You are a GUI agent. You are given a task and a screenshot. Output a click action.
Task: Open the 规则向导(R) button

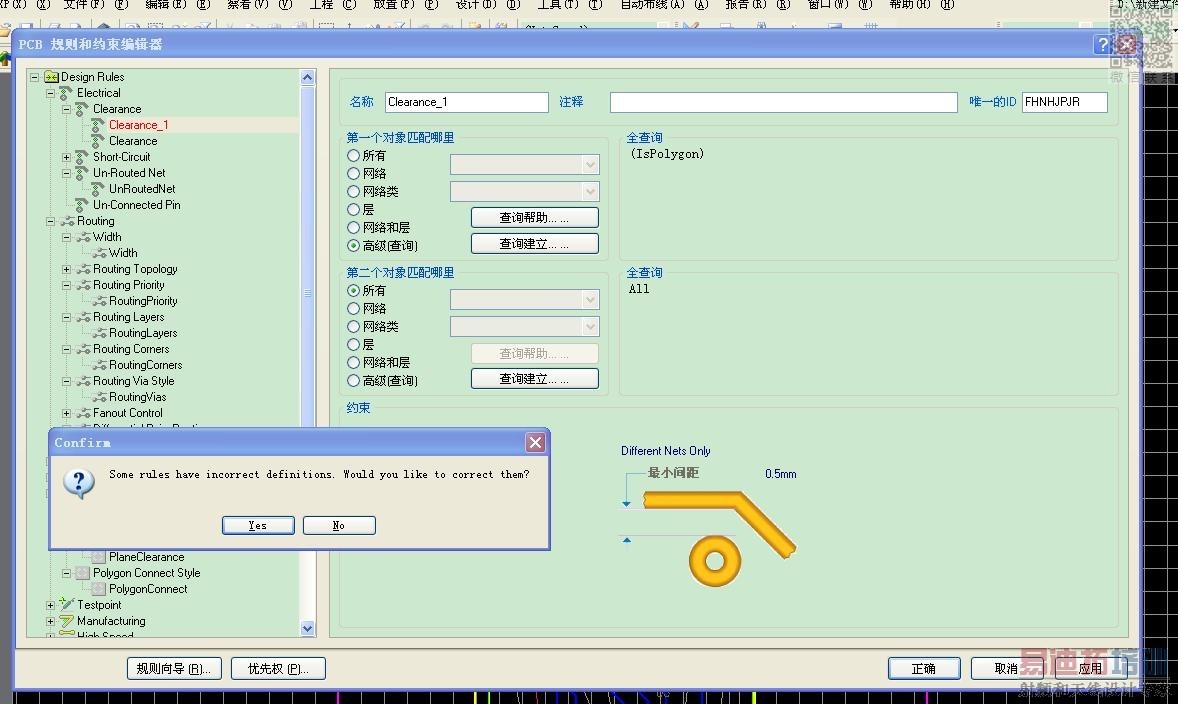pos(174,669)
